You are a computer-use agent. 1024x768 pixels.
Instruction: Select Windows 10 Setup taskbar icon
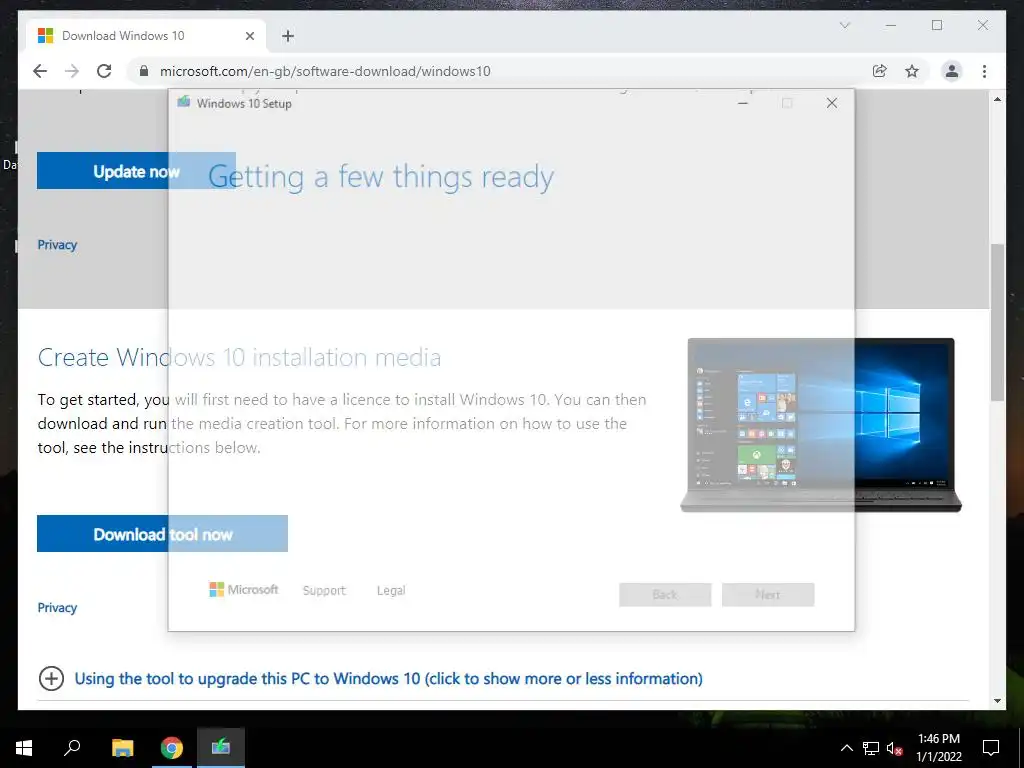click(x=221, y=748)
